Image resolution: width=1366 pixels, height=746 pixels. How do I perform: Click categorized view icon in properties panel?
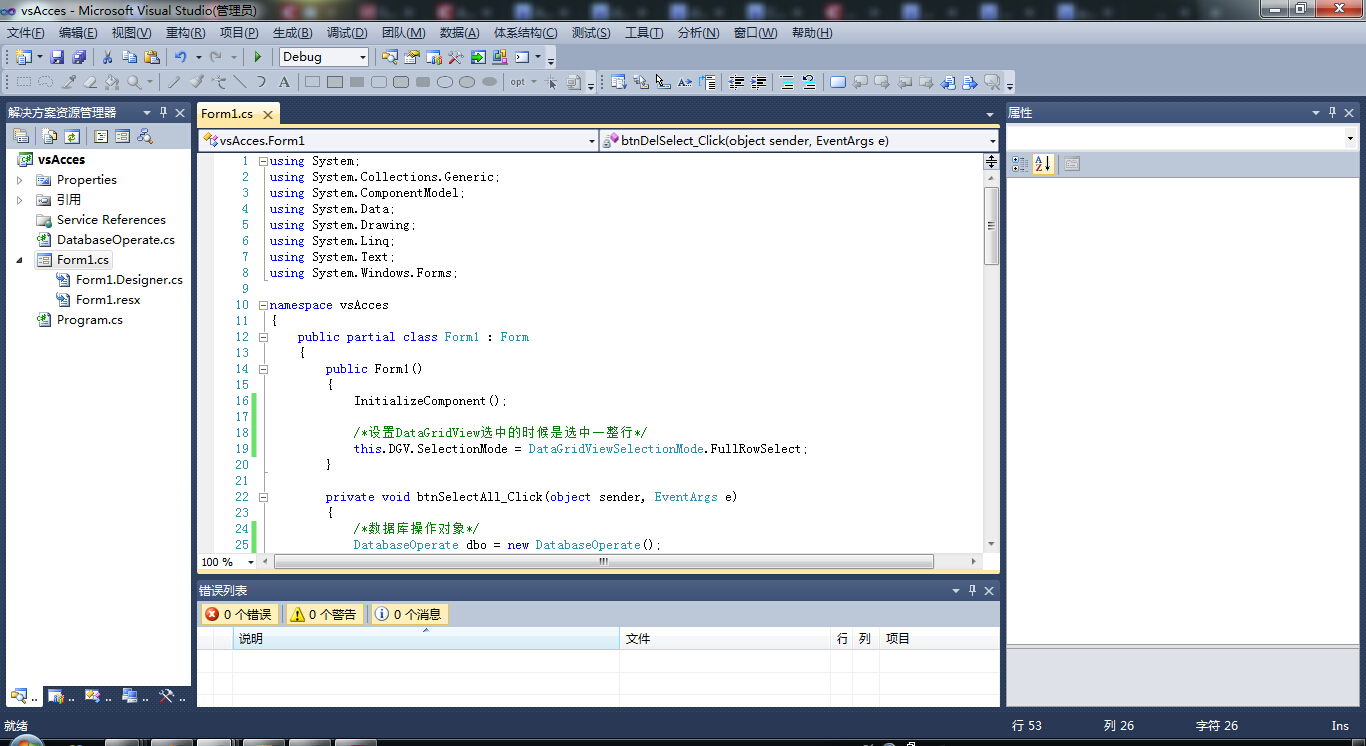pos(1019,164)
